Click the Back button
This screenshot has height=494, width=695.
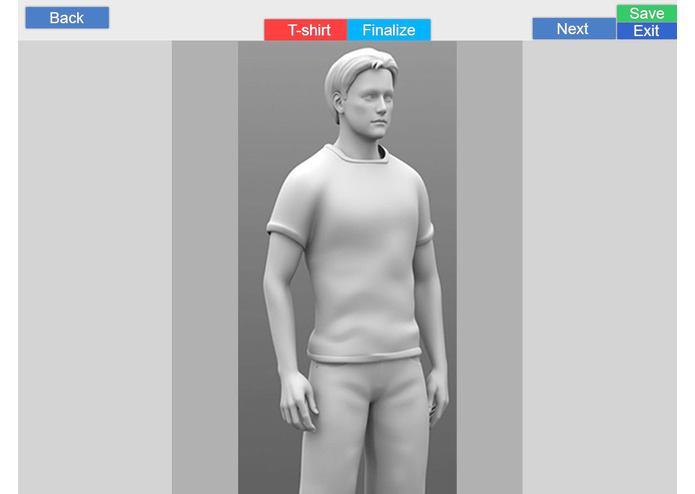[67, 18]
